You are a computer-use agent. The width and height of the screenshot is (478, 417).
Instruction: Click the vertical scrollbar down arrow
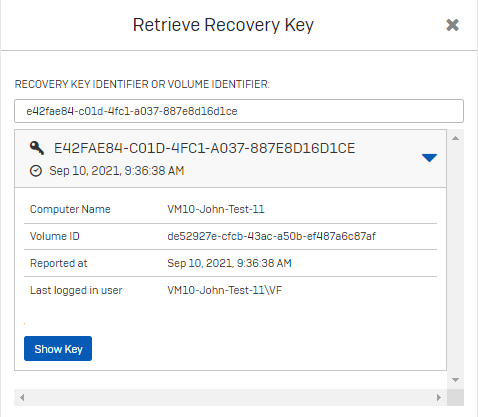tap(455, 380)
